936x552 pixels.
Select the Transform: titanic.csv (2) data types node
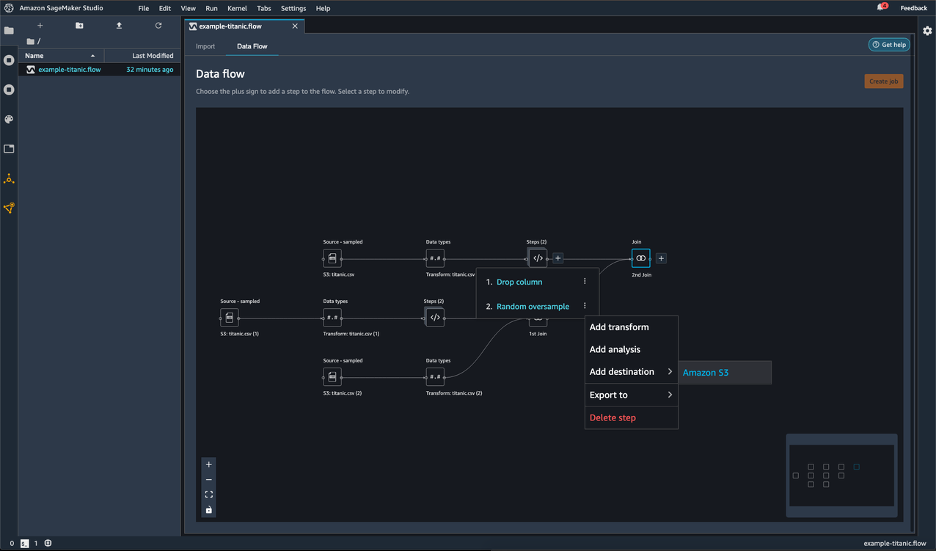435,377
